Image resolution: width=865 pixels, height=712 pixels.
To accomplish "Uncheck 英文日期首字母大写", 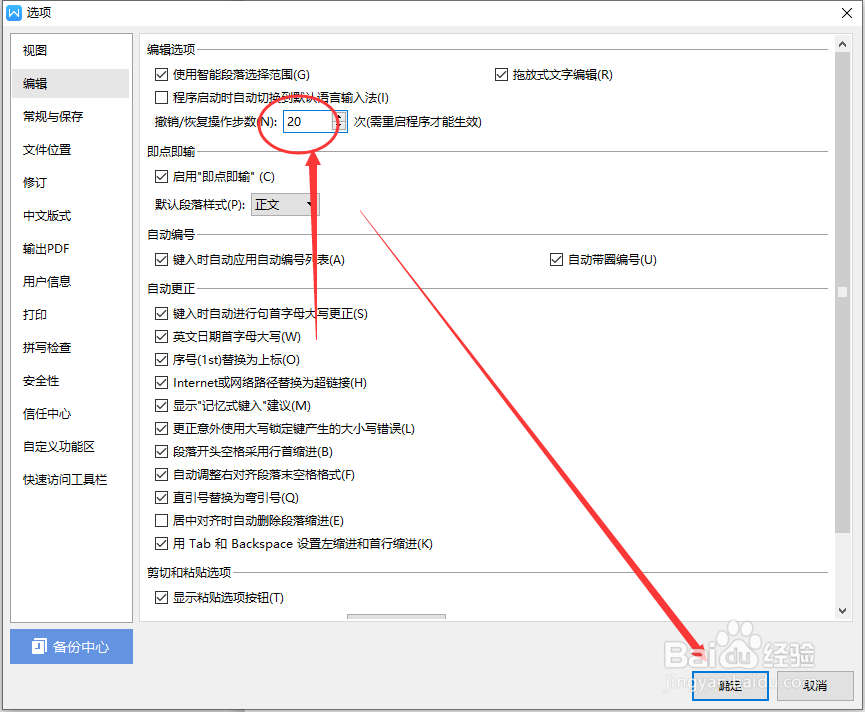I will [161, 336].
